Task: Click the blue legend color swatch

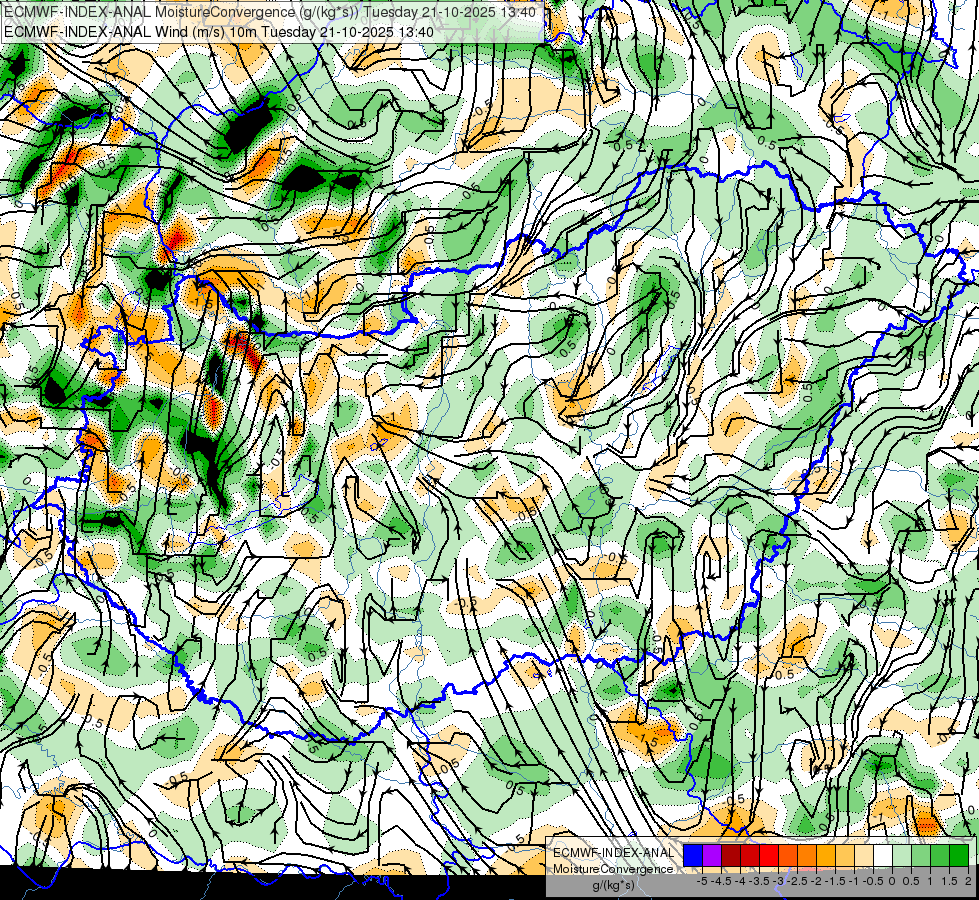Action: coord(693,856)
